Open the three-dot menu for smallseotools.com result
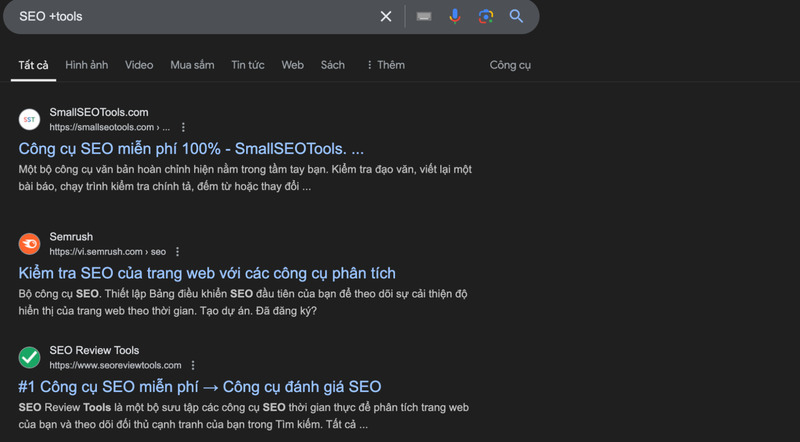 [183, 127]
